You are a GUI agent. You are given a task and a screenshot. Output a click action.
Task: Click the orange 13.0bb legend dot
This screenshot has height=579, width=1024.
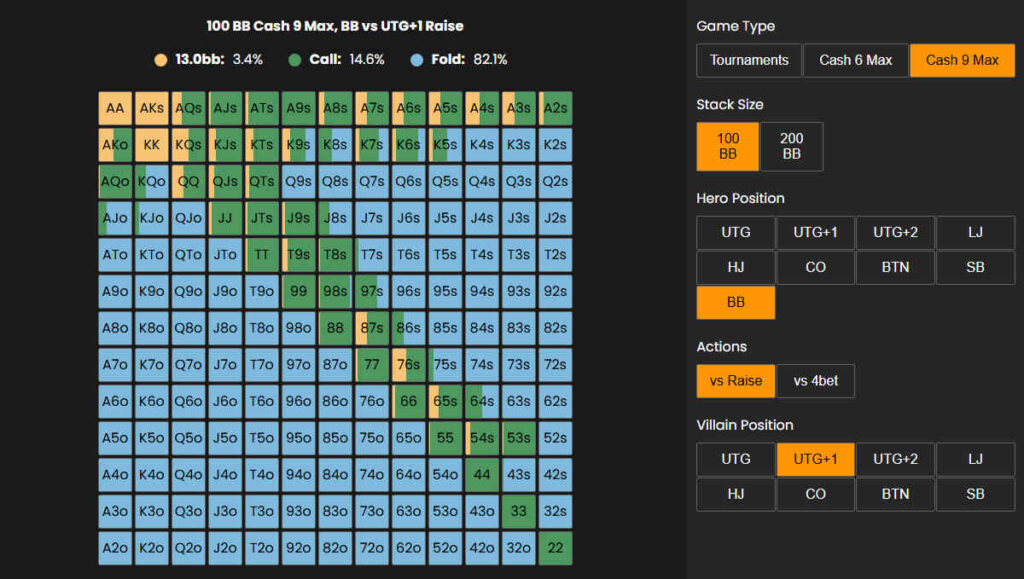pyautogui.click(x=161, y=60)
